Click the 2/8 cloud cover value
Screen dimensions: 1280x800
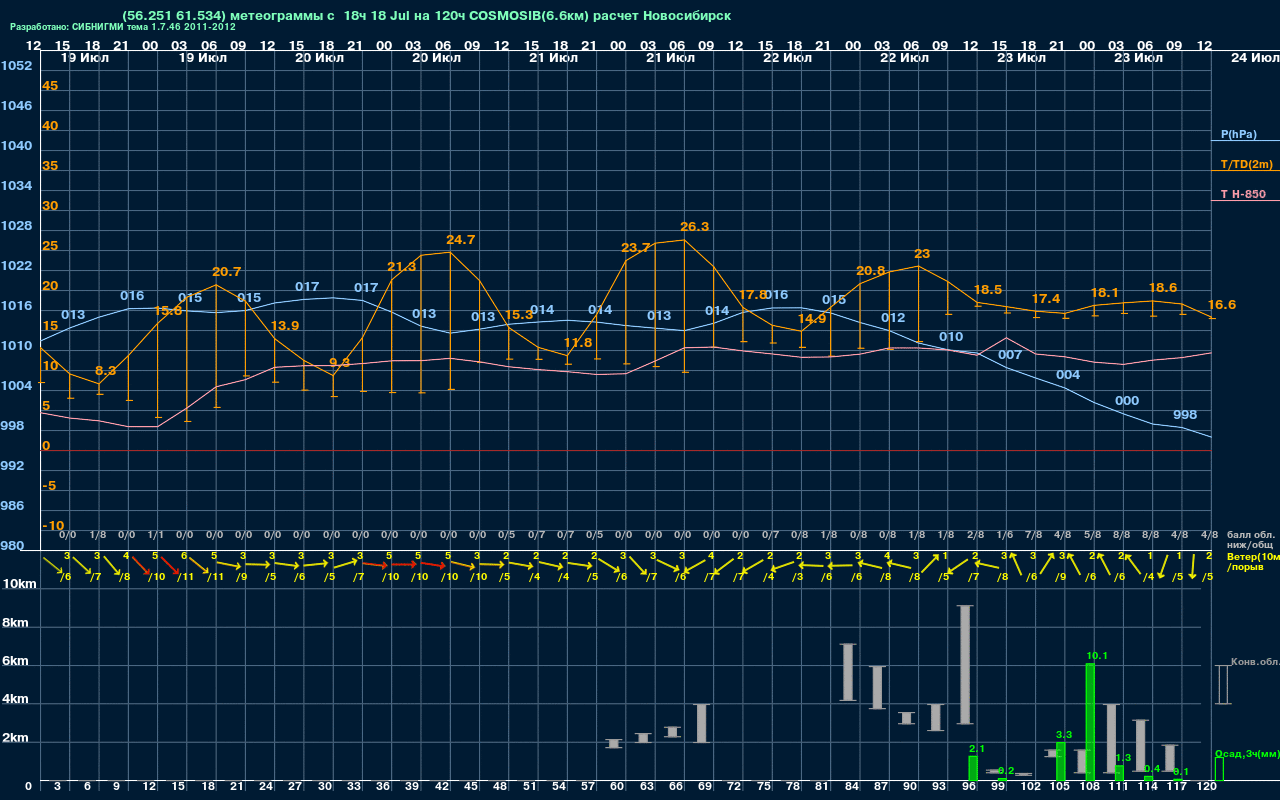click(x=975, y=535)
